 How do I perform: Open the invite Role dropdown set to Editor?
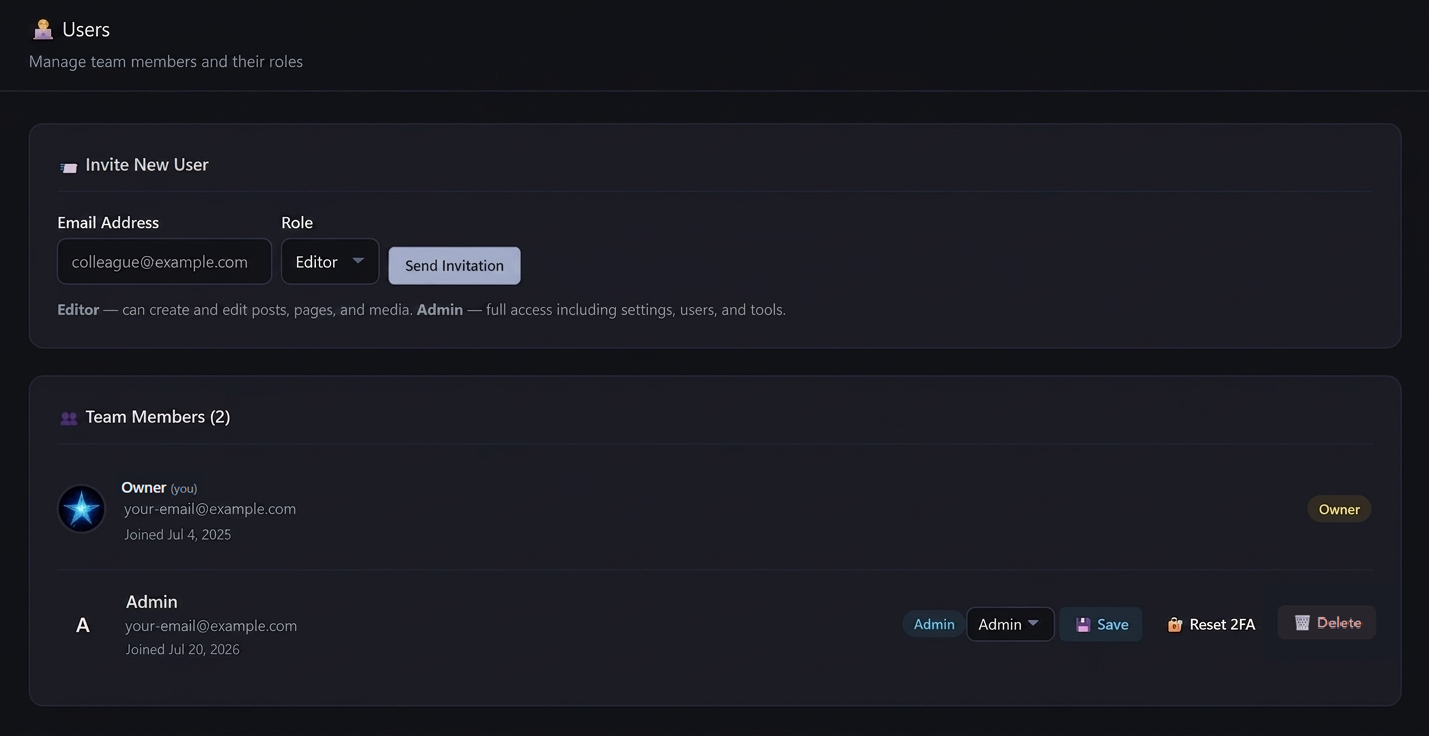(x=330, y=261)
